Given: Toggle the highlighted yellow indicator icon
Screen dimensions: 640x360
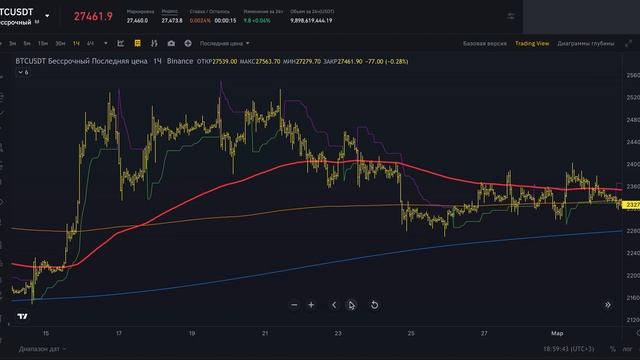Looking at the screenshot, I should pos(138,43).
